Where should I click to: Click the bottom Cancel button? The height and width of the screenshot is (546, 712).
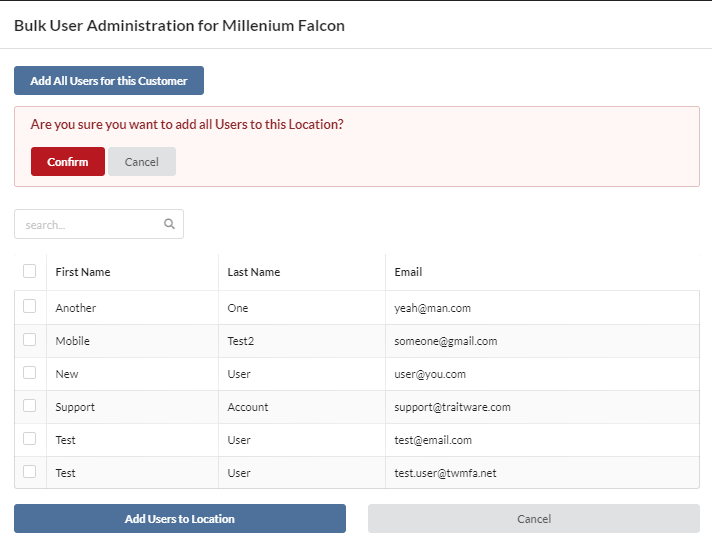click(534, 519)
